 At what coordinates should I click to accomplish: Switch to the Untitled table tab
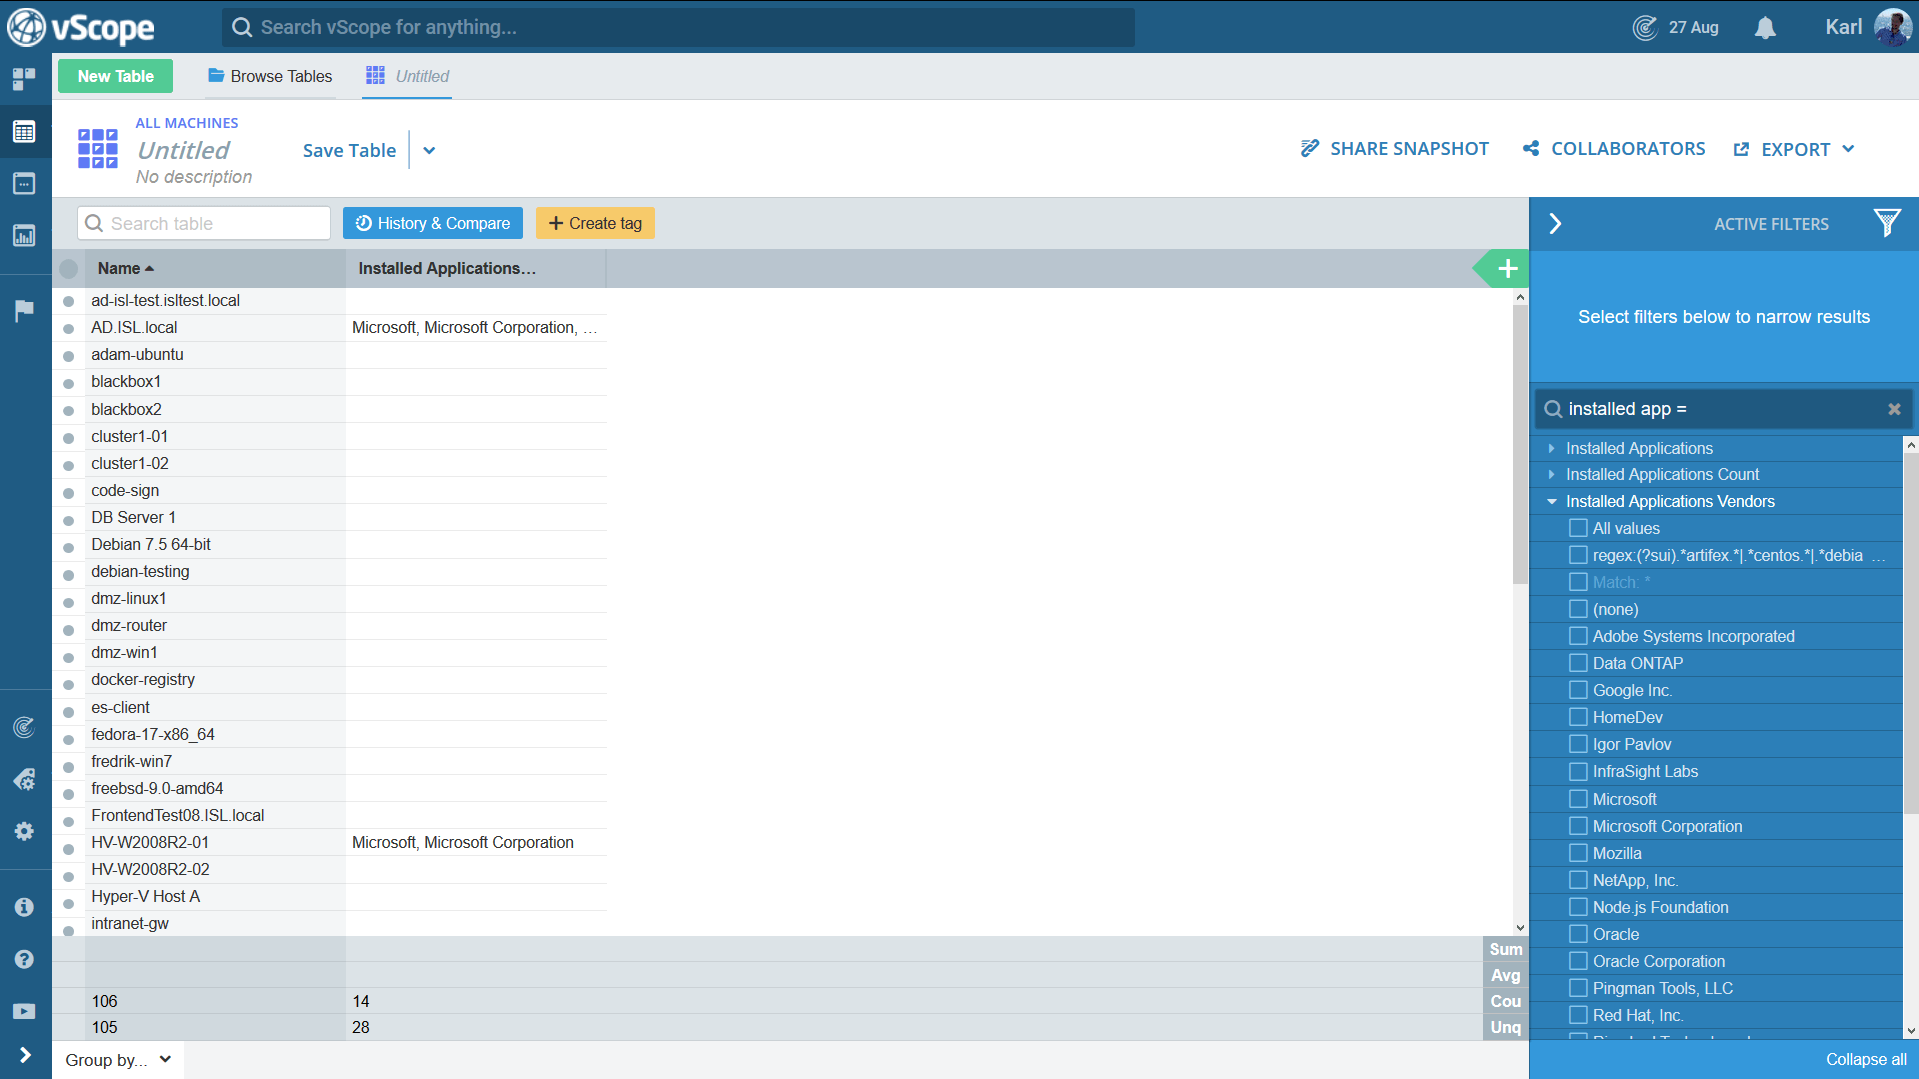408,76
